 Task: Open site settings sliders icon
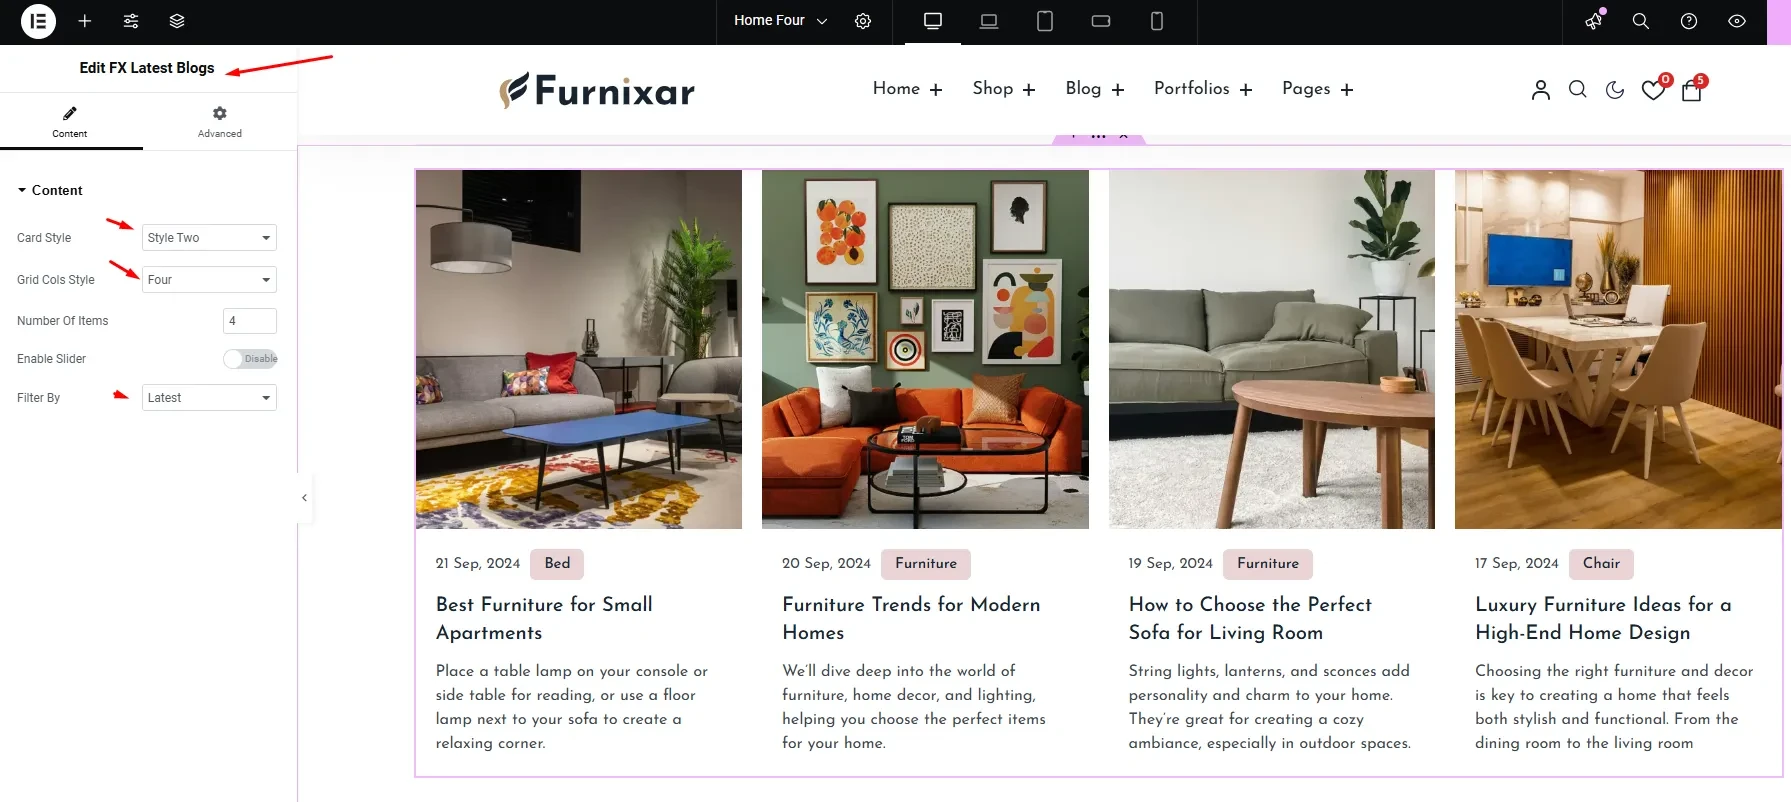pos(131,21)
